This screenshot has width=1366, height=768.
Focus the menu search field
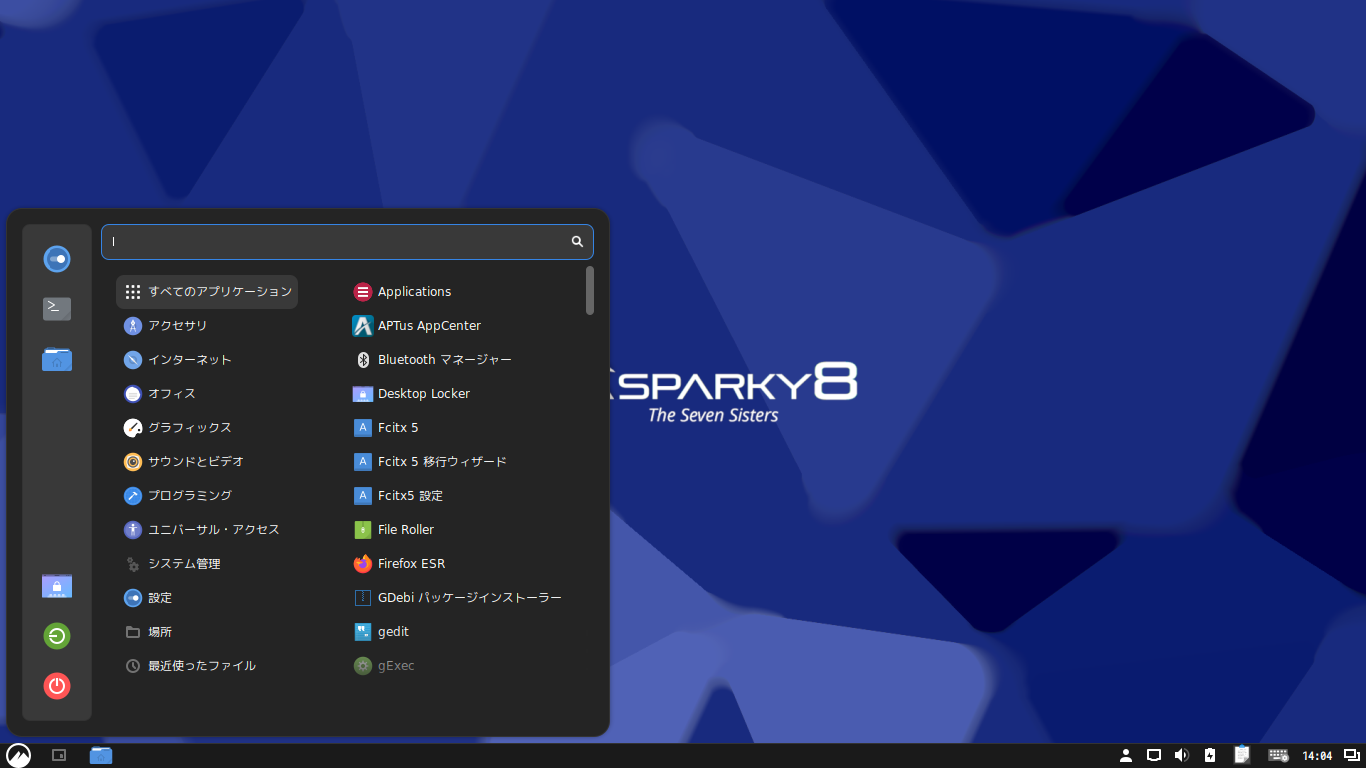(x=347, y=242)
